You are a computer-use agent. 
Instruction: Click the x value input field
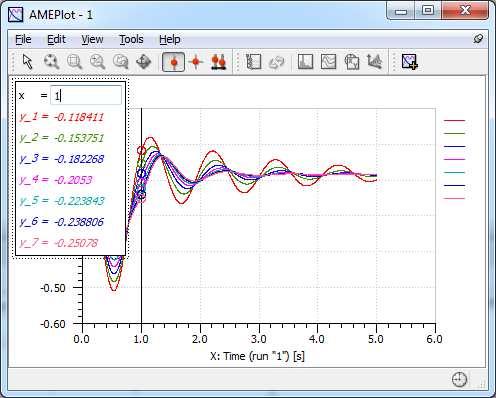[86, 96]
